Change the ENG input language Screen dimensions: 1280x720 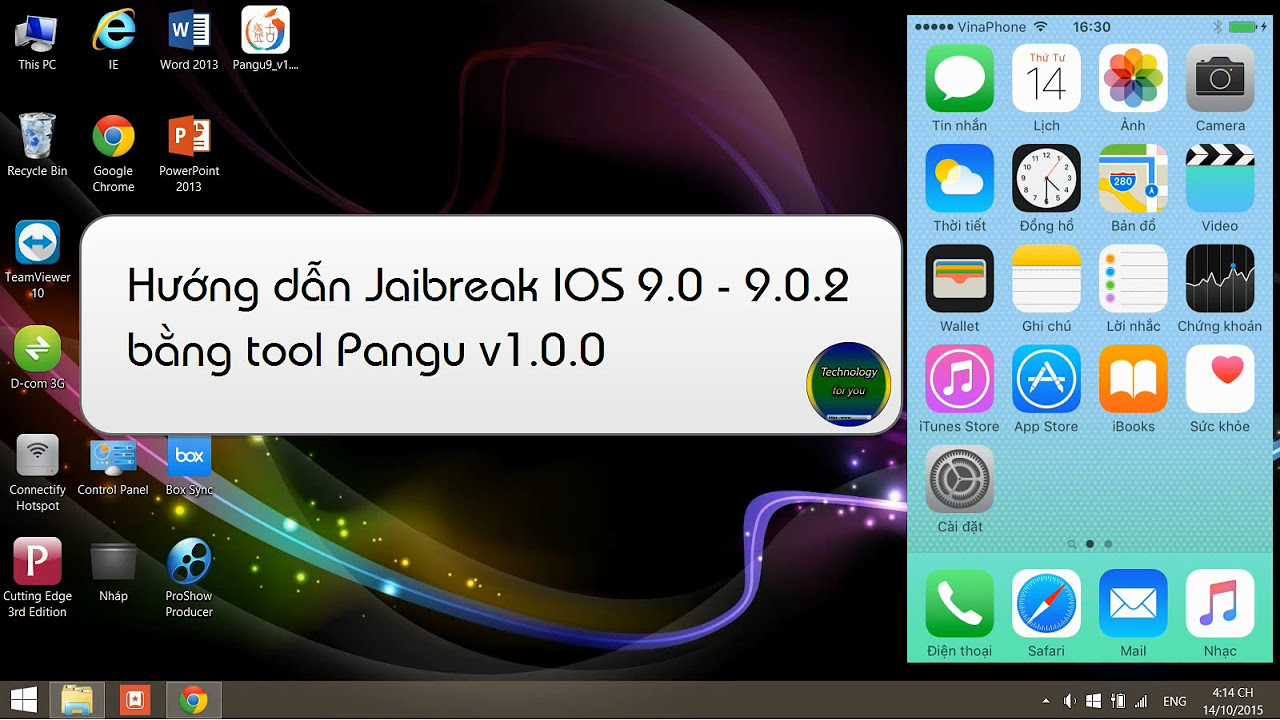pos(1175,701)
